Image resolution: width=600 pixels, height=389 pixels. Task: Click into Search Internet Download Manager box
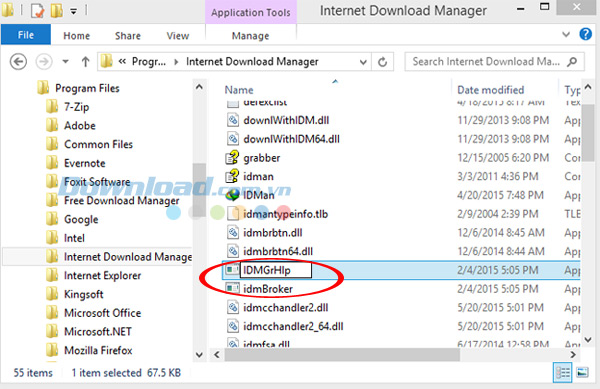click(494, 62)
